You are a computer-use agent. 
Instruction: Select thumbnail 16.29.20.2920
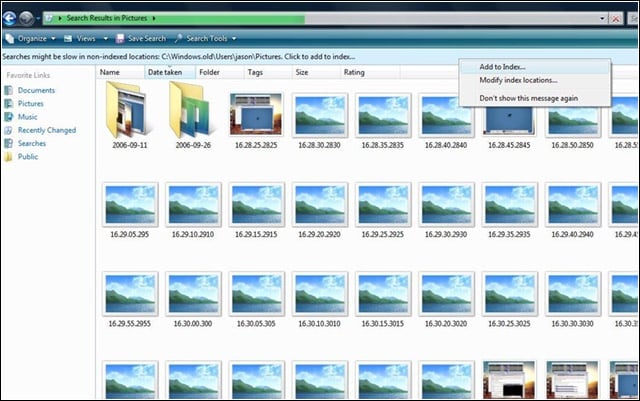(x=320, y=205)
